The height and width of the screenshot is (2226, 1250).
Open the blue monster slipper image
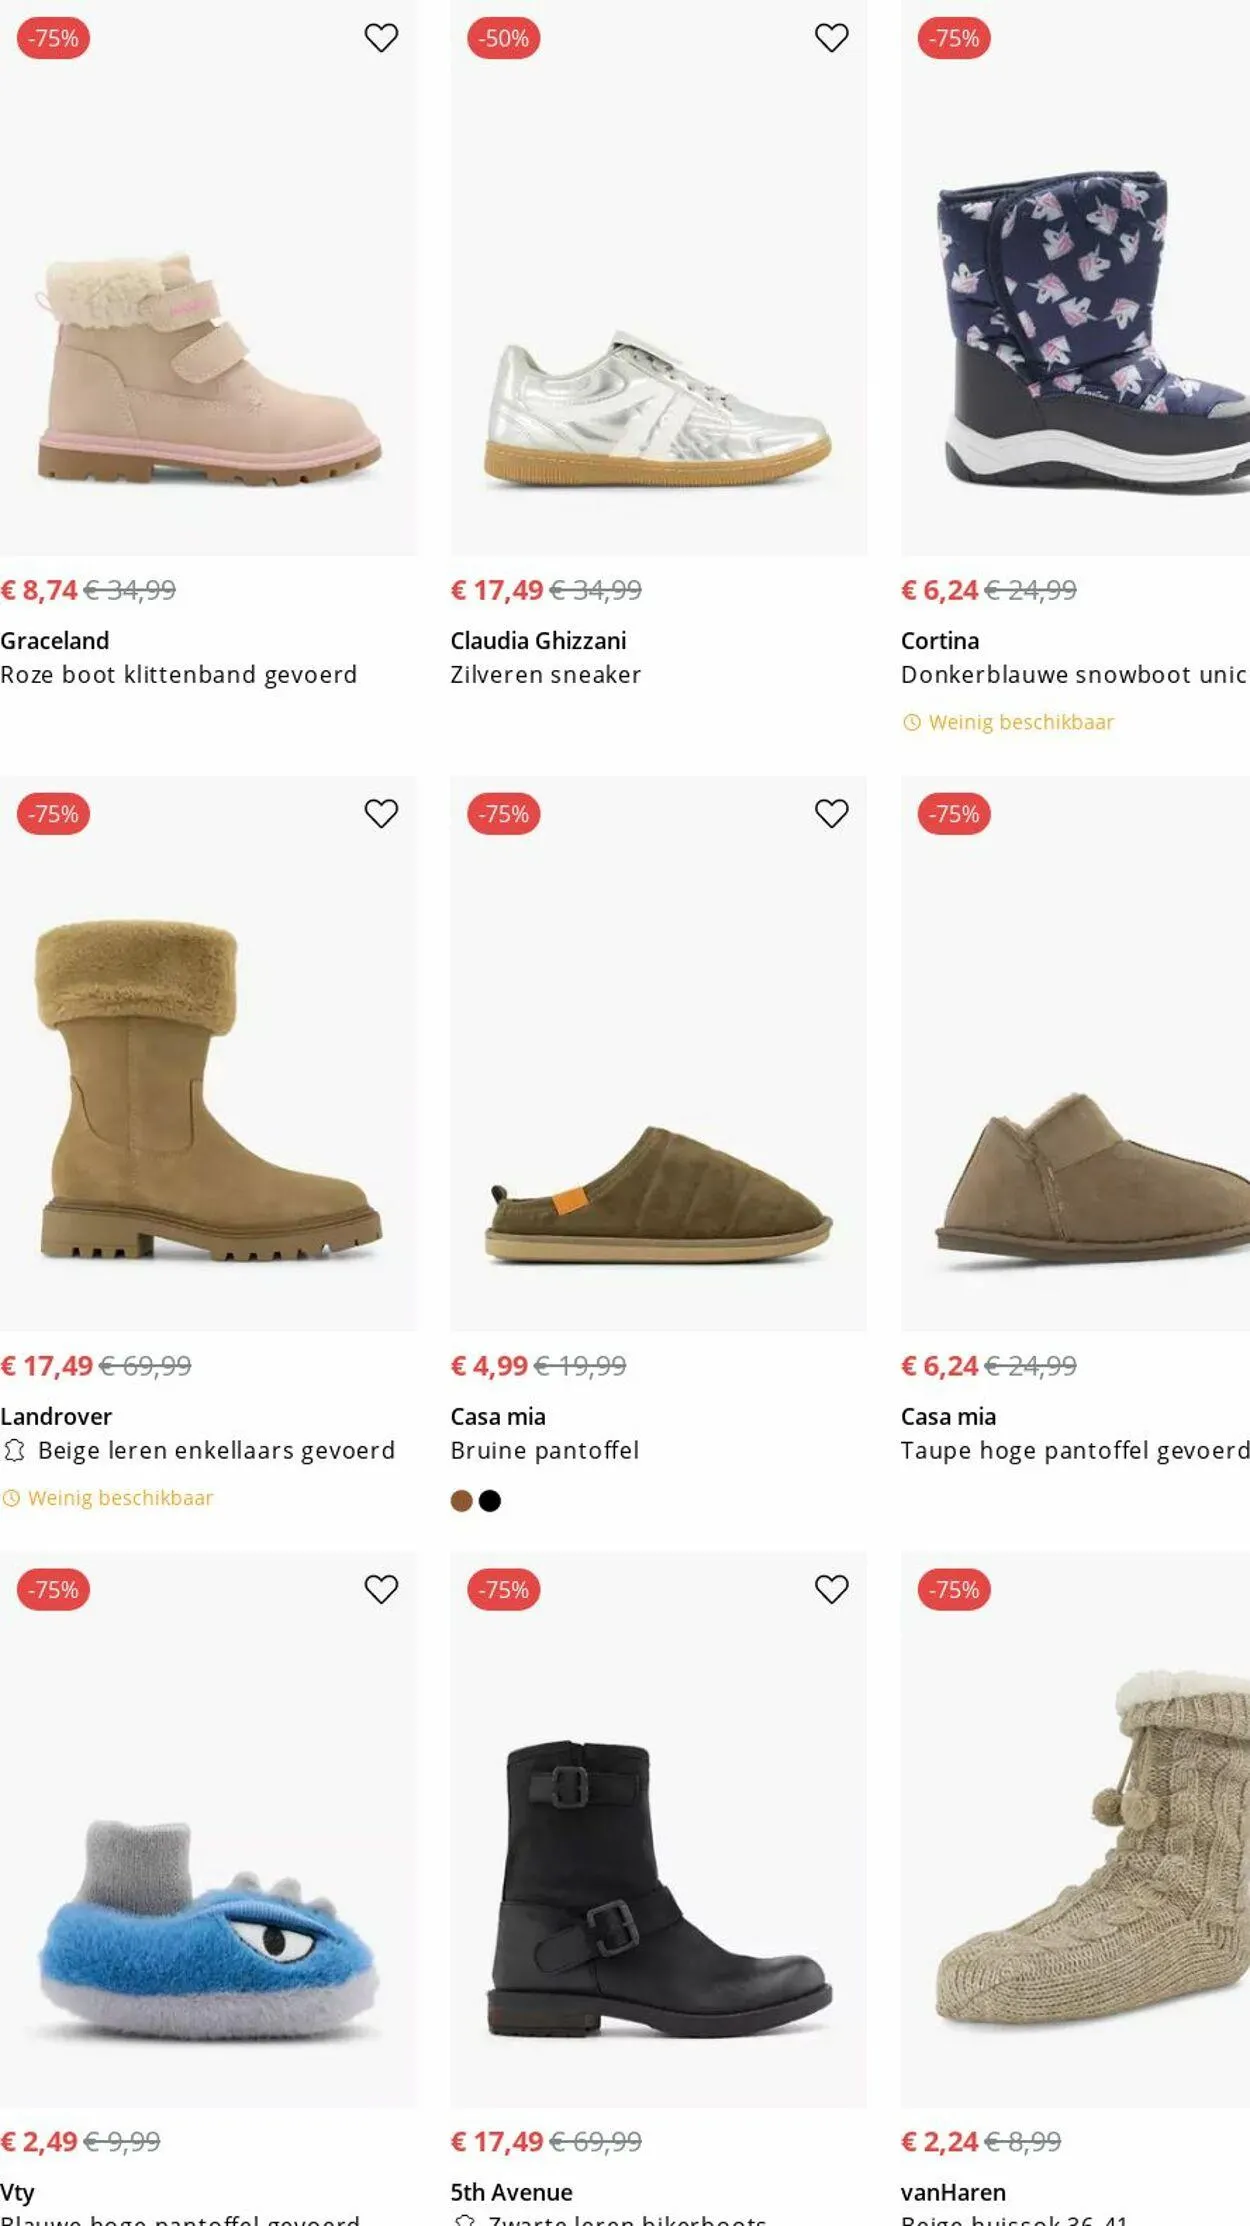(x=208, y=1930)
